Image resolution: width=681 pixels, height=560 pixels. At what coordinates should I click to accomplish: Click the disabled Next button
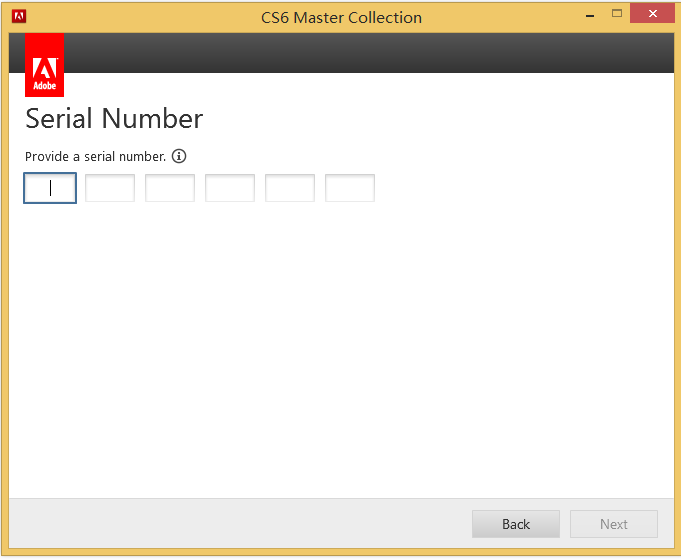614,524
